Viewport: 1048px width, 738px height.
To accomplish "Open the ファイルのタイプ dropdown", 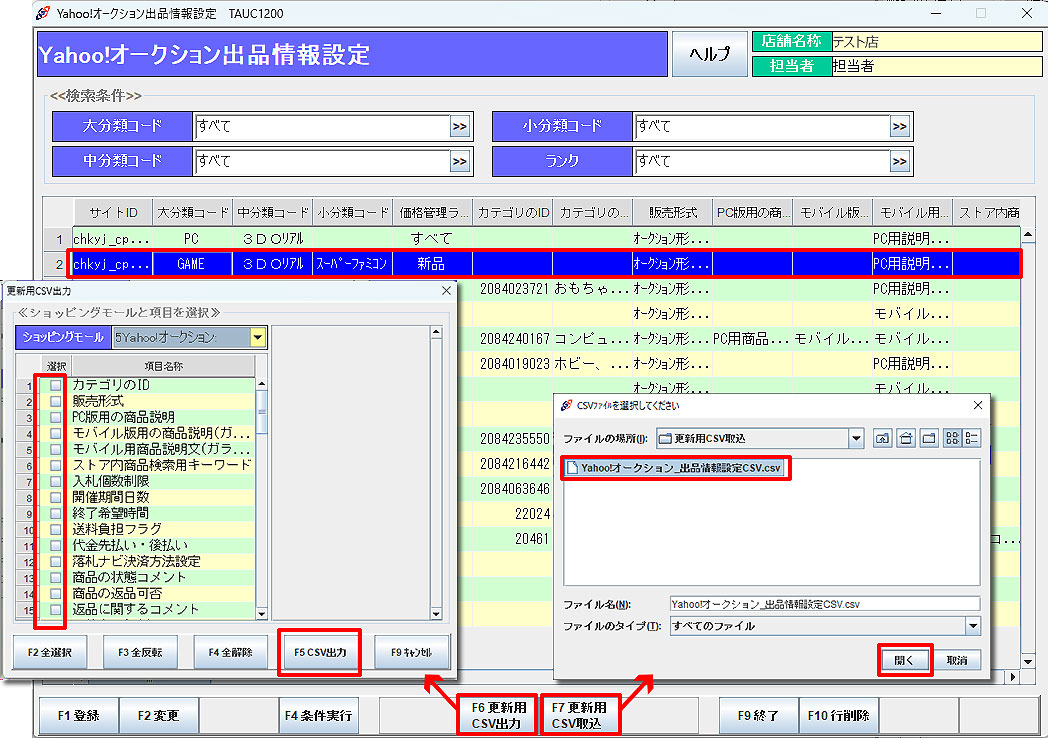I will [972, 626].
